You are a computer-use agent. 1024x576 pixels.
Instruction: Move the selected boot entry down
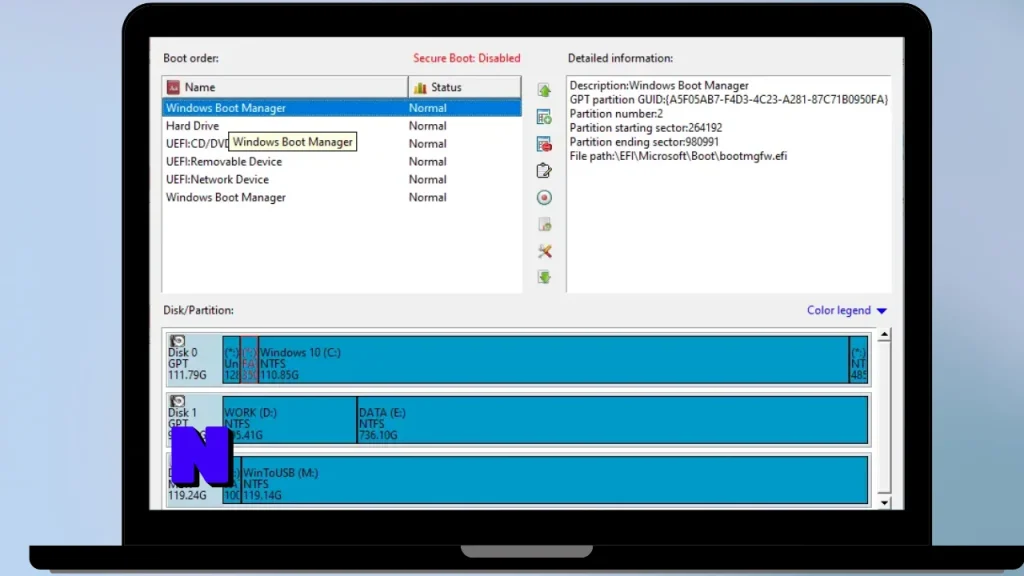[x=544, y=278]
